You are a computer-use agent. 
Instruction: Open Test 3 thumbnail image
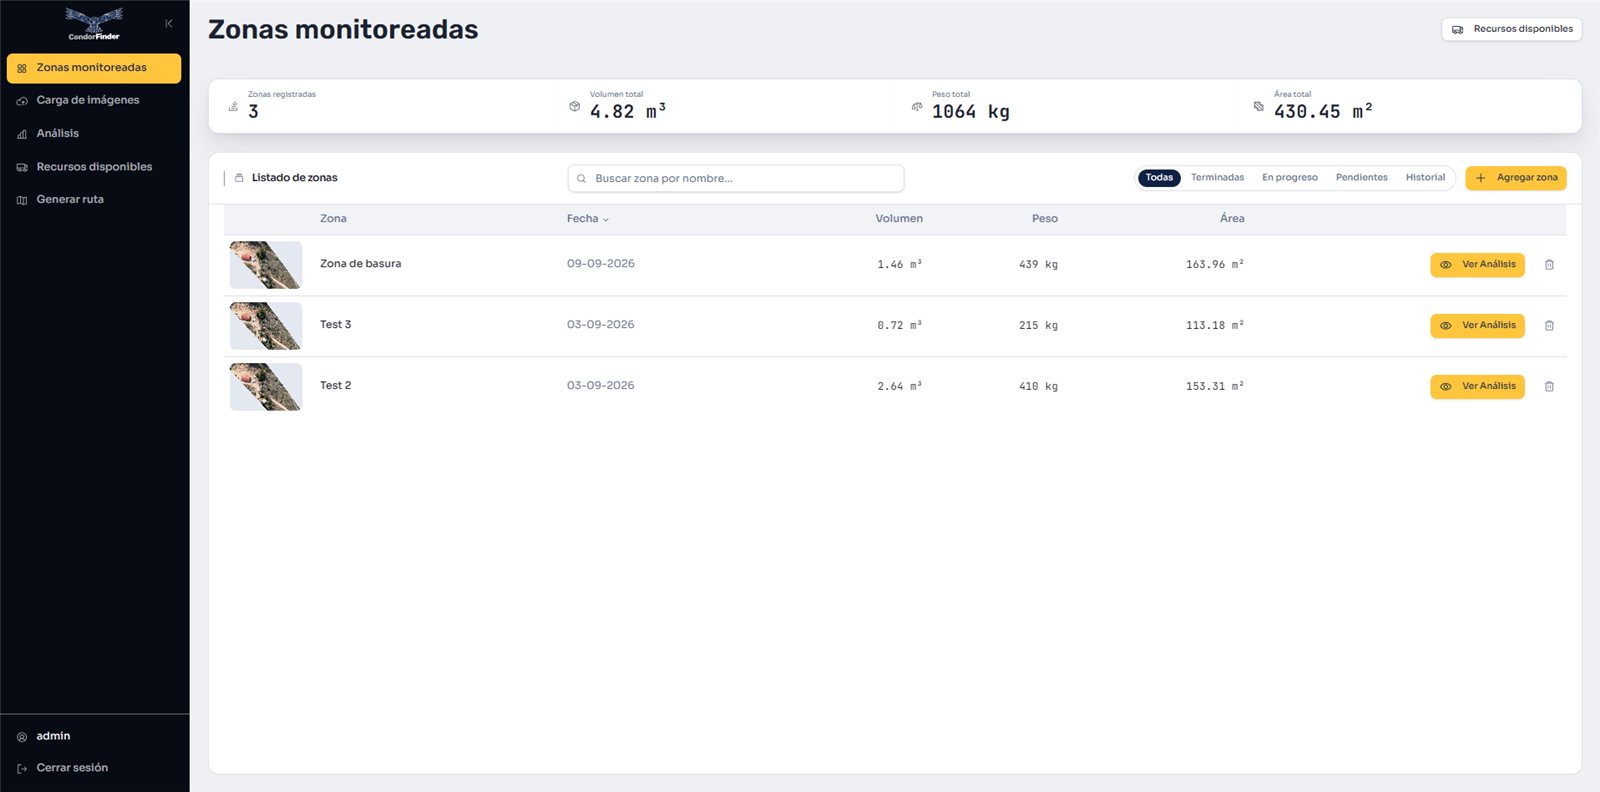tap(266, 326)
